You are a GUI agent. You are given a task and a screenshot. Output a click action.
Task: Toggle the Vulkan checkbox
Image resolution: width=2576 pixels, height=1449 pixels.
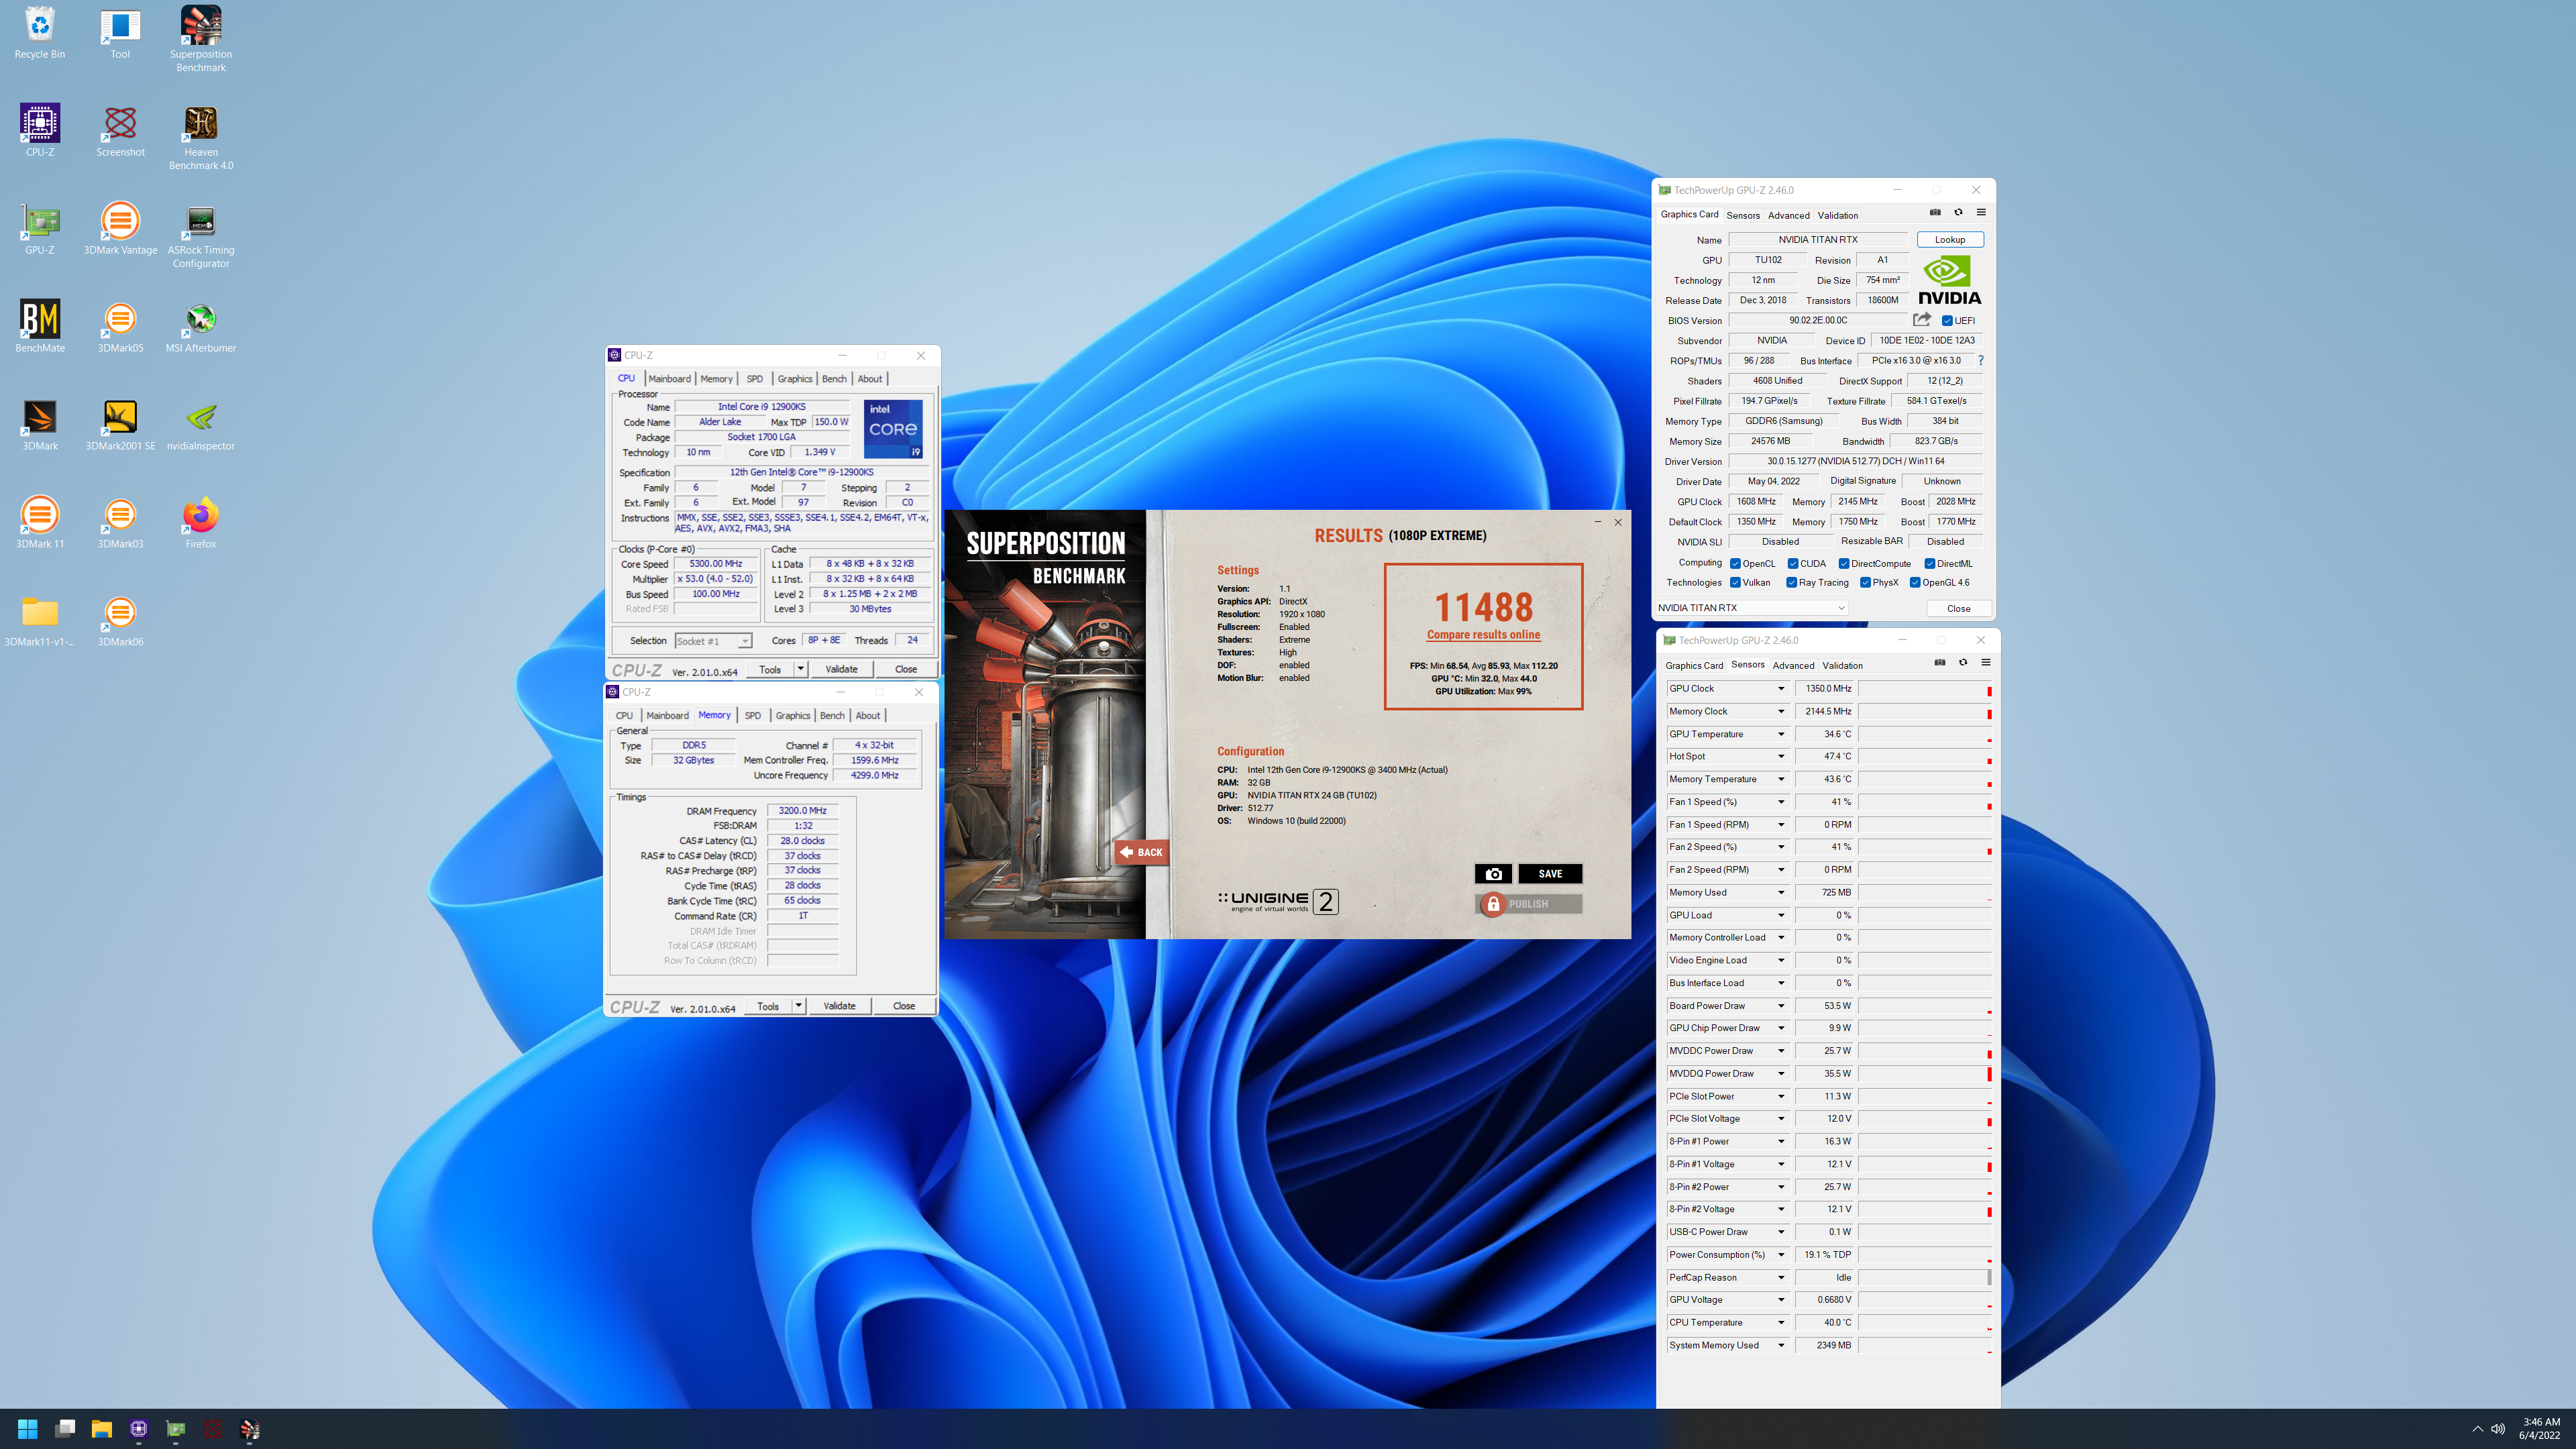click(1735, 582)
